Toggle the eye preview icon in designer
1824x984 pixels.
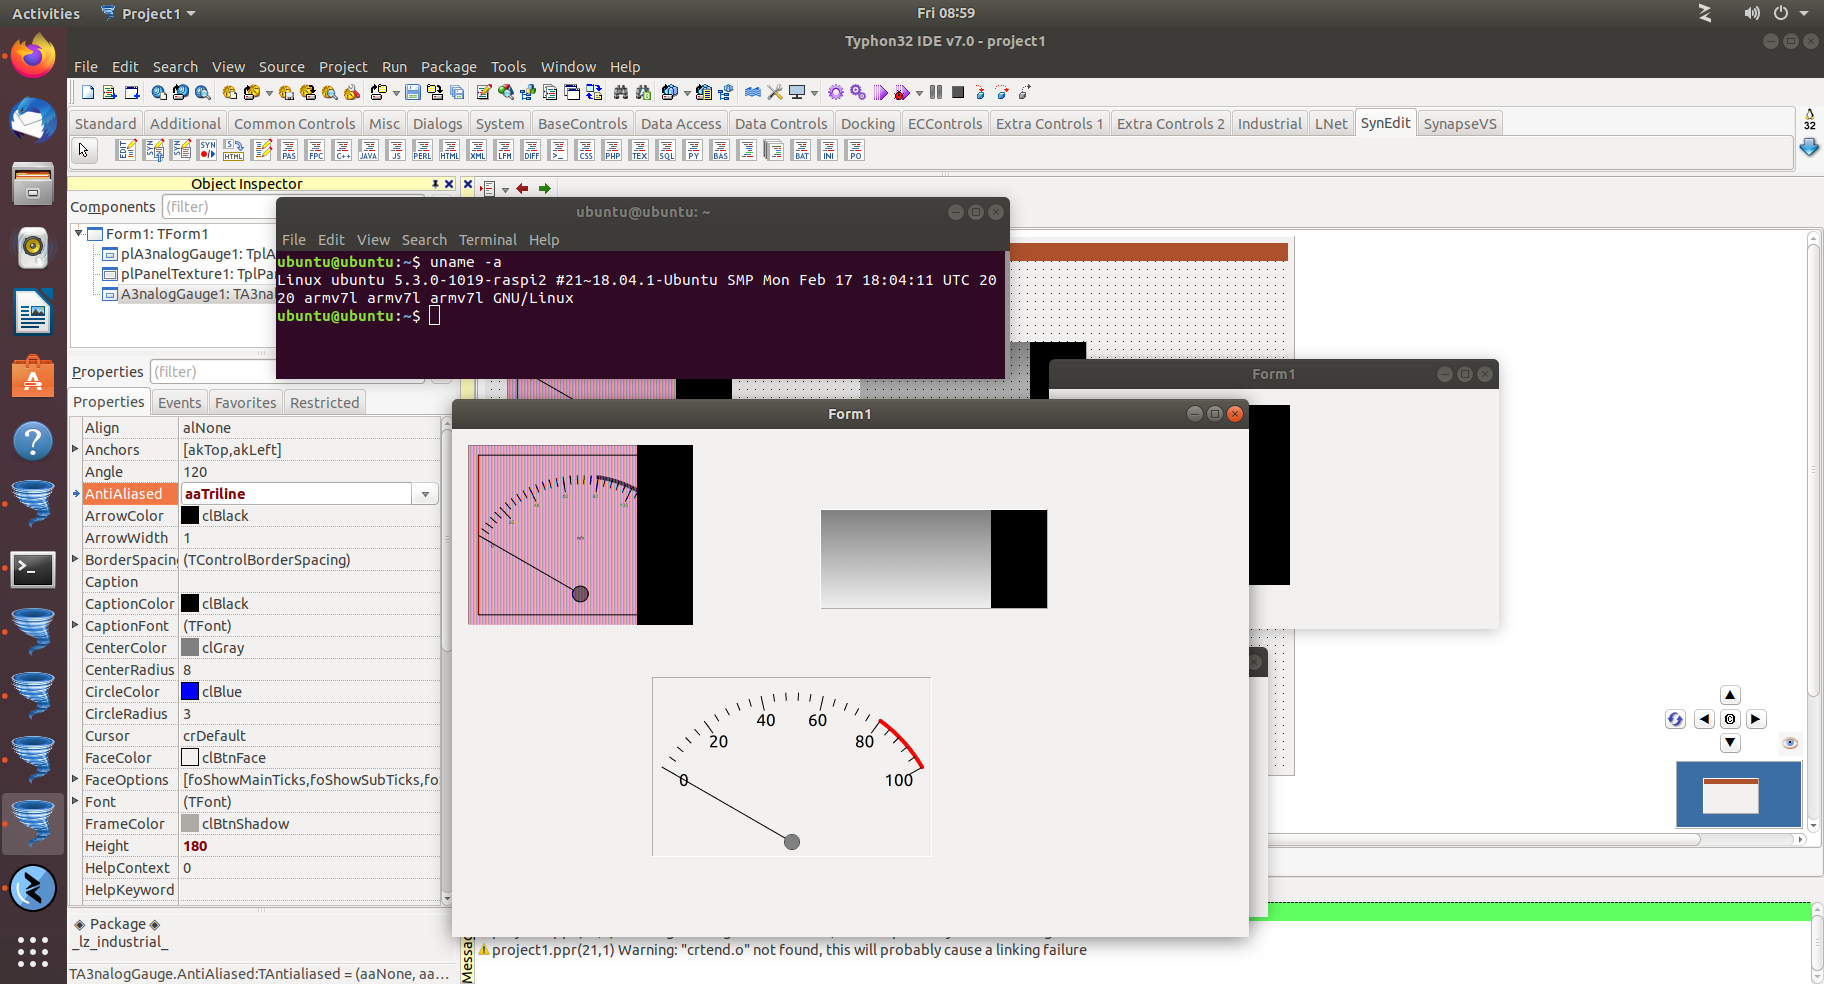coord(1789,743)
